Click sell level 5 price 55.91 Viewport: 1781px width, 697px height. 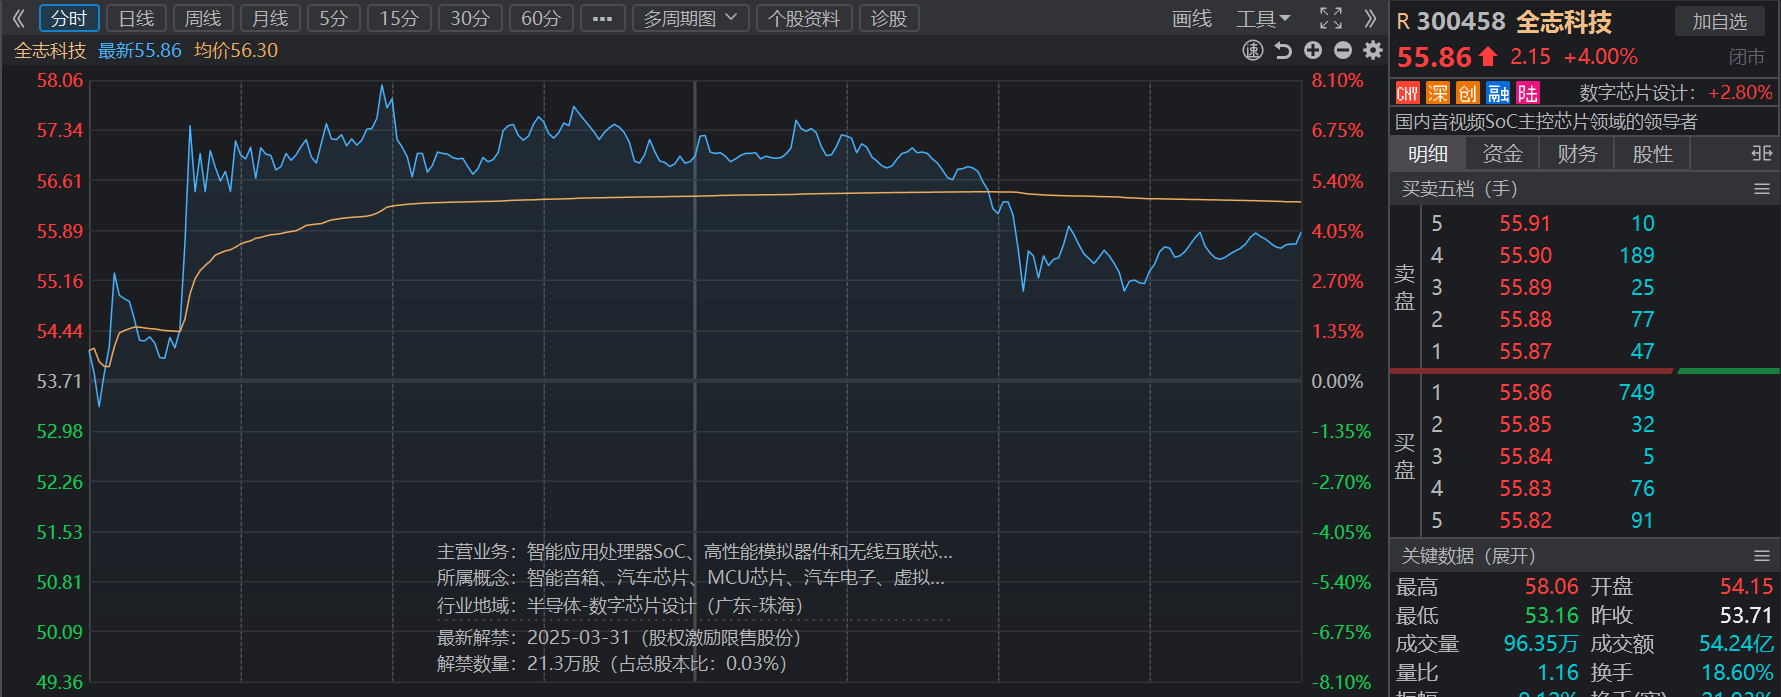1525,224
